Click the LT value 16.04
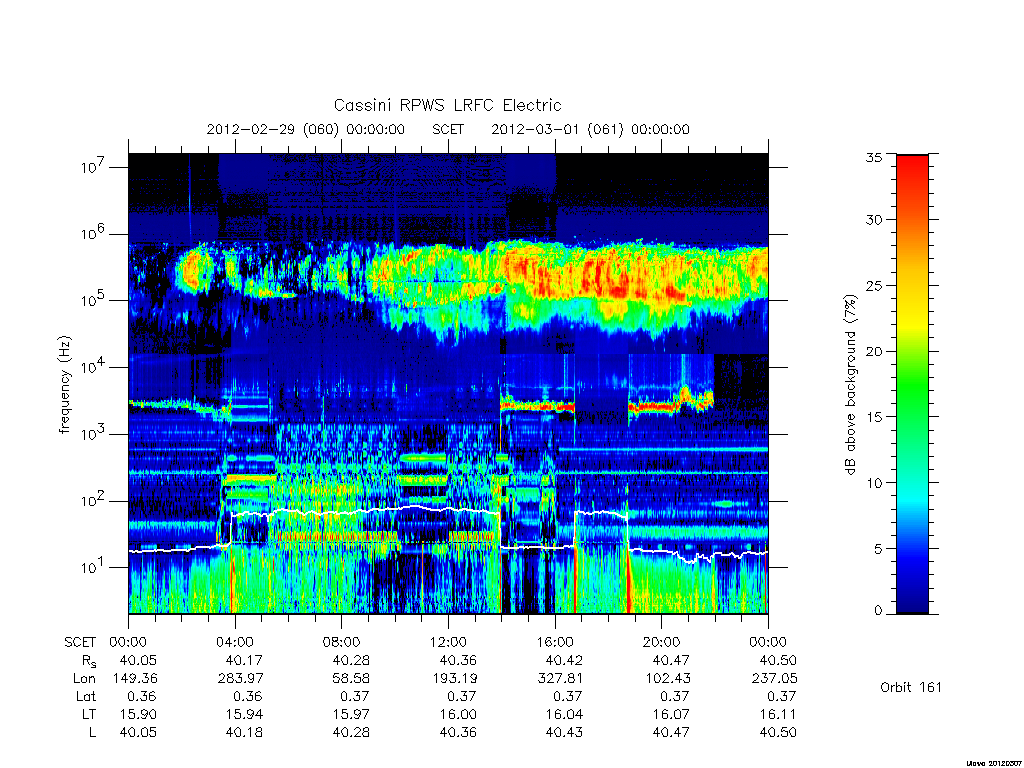1024x768 pixels. [x=564, y=714]
